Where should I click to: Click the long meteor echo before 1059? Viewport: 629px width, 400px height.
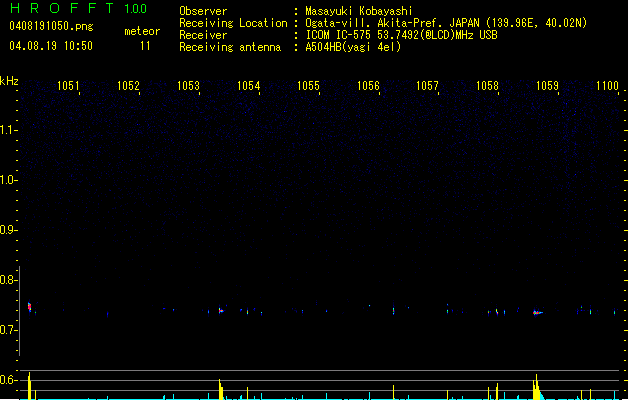[x=538, y=313]
